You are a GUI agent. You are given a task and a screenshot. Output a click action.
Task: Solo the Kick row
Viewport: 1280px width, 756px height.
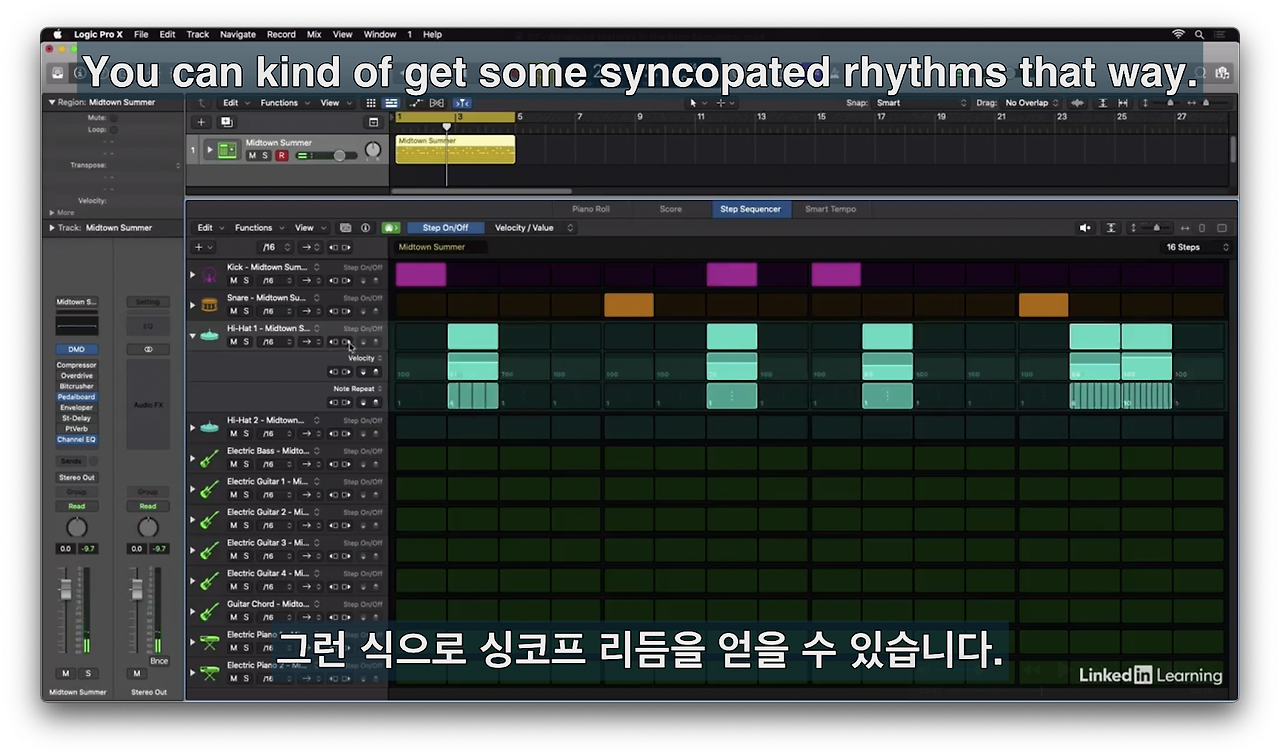(x=246, y=280)
